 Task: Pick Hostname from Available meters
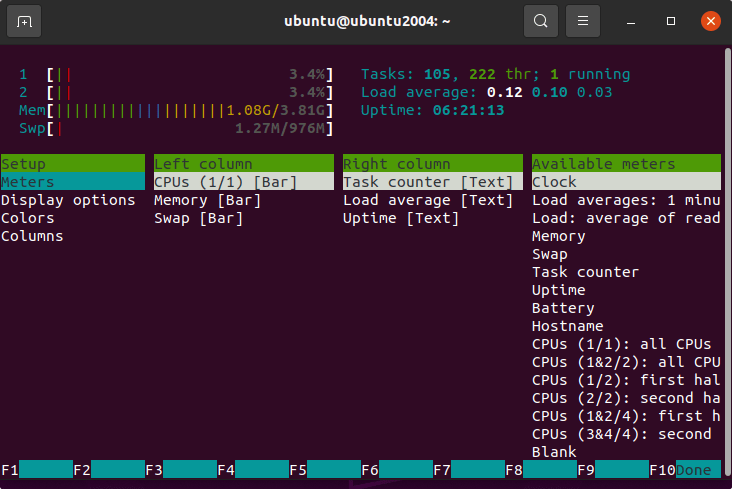click(x=567, y=326)
